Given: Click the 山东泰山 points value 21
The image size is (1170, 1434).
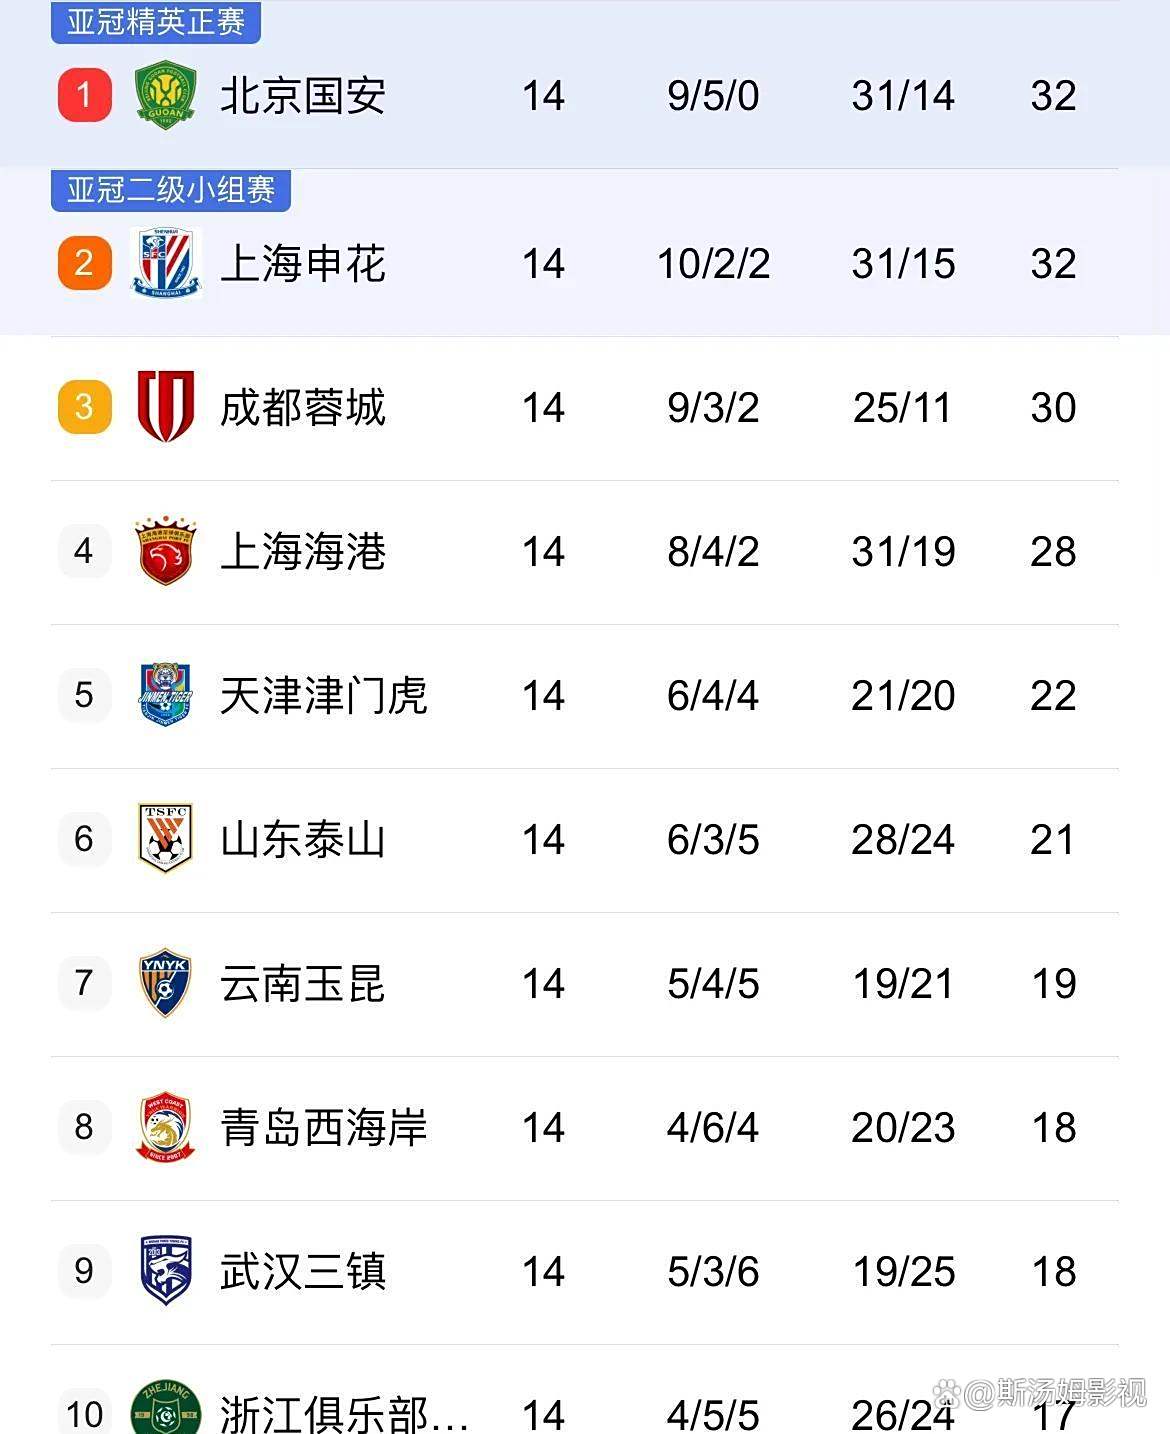Looking at the screenshot, I should (x=1053, y=839).
